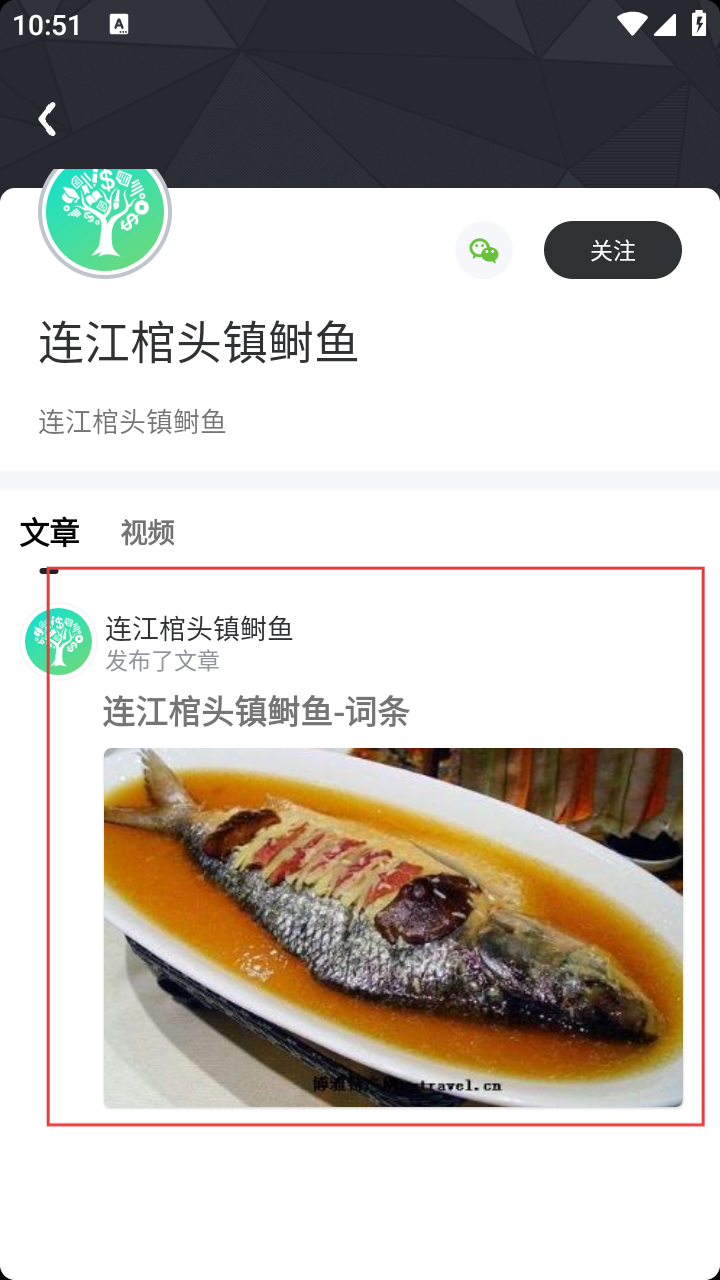
Task: Follow the account with the 关注 button
Action: coord(613,250)
